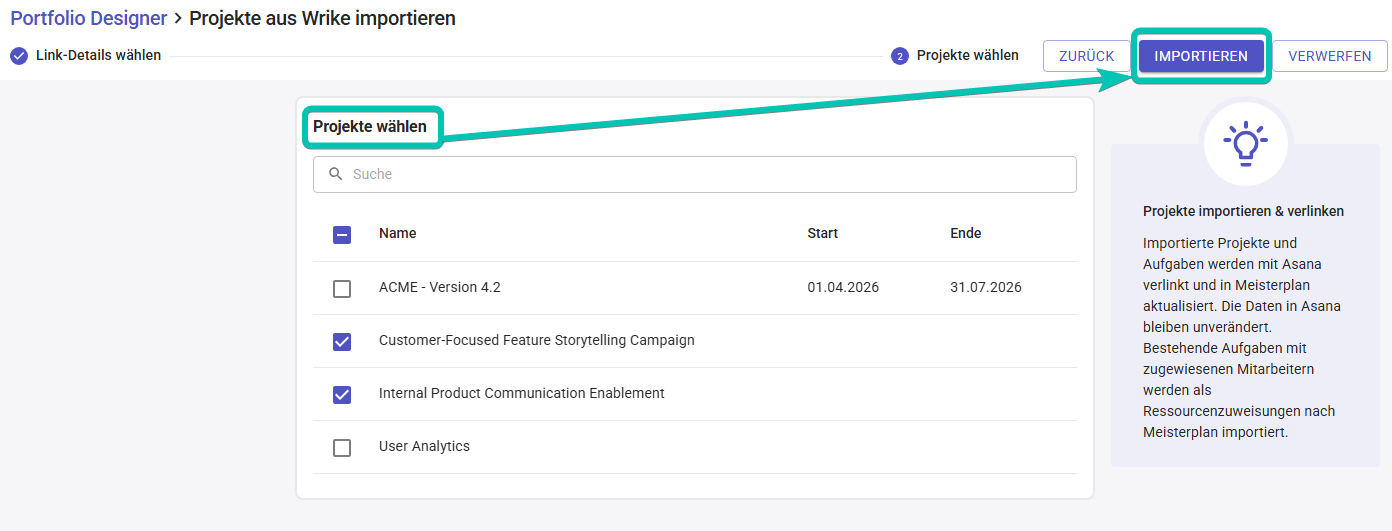The height and width of the screenshot is (531, 1392).
Task: Select the Link-Details wählen step
Action: [x=98, y=56]
